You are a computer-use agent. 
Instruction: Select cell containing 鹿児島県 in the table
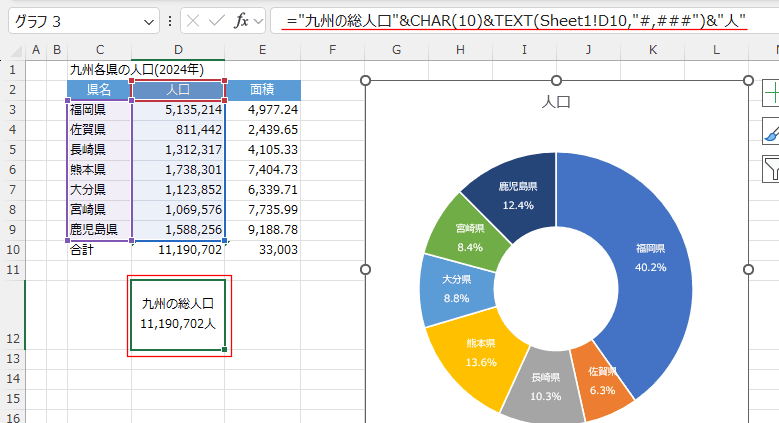tap(99, 229)
